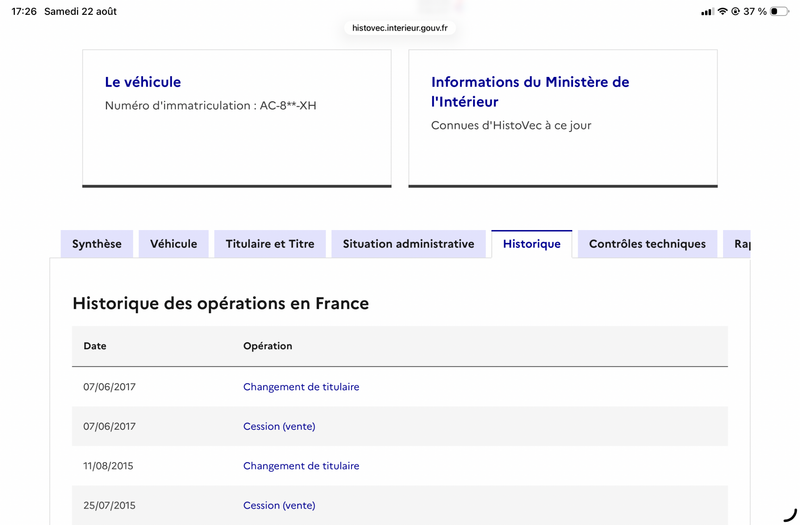This screenshot has height=525, width=800.
Task: Tap the 17:26 clock in status bar
Action: (24, 11)
